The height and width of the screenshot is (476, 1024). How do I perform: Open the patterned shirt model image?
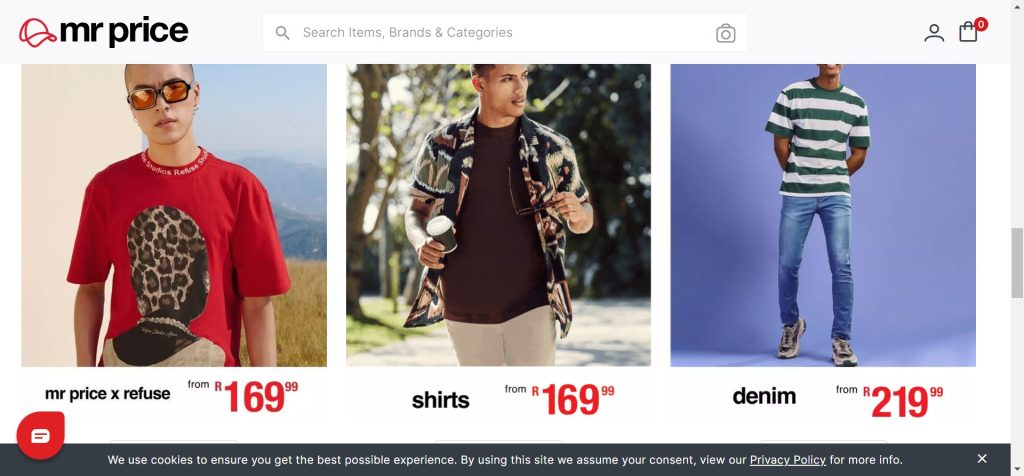tap(498, 215)
